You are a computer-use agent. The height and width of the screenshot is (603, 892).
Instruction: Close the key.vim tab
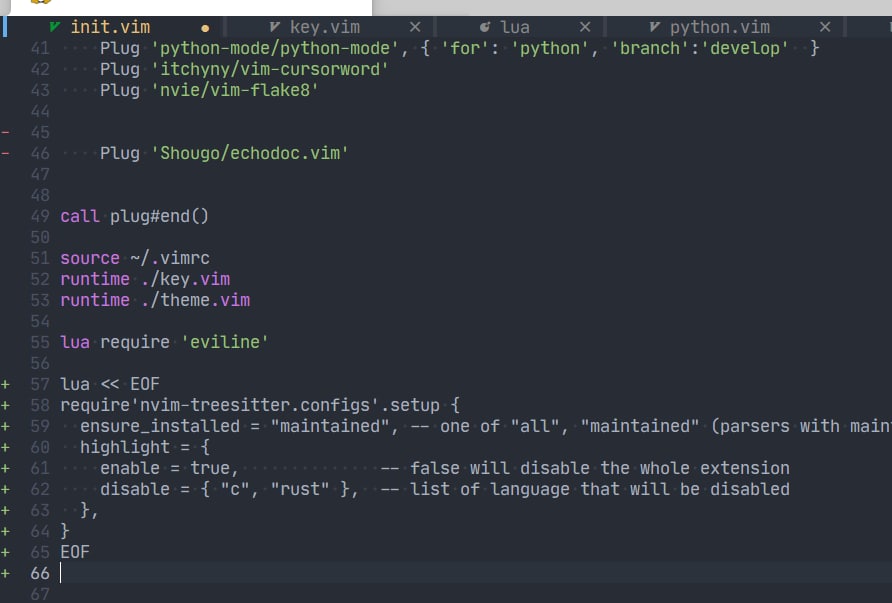(x=415, y=27)
